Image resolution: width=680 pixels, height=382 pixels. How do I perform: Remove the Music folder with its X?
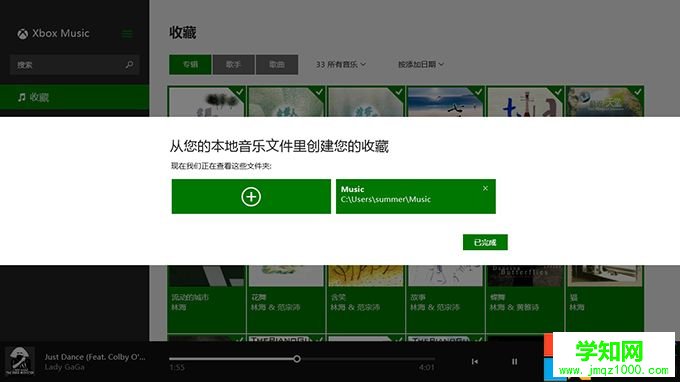[485, 188]
